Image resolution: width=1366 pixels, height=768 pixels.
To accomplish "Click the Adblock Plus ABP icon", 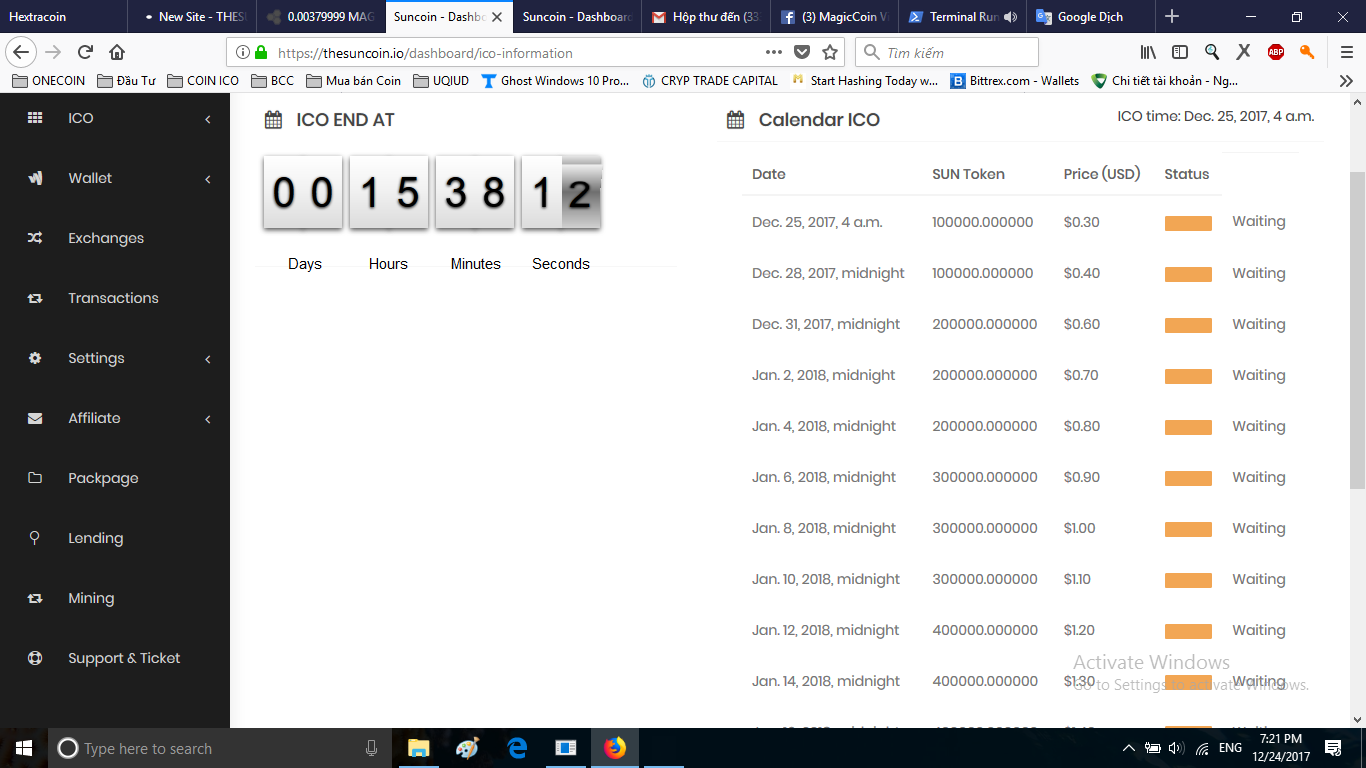I will point(1276,52).
